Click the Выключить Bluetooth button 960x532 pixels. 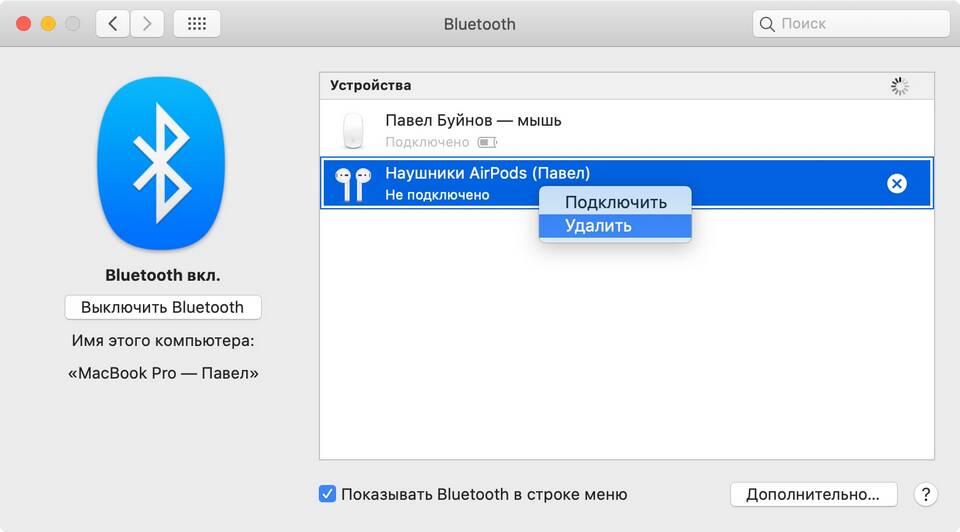click(x=163, y=307)
